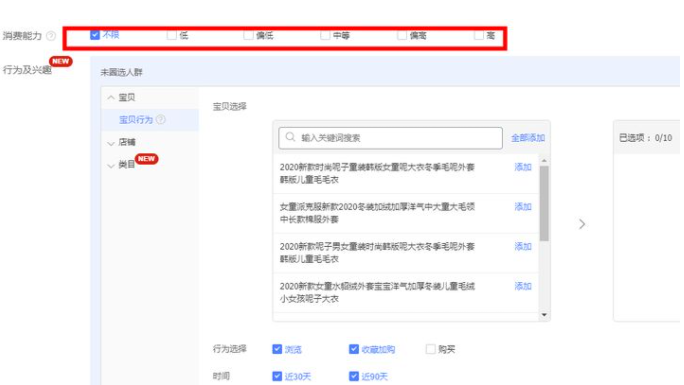Check the 中等 spending-power checkbox
The height and width of the screenshot is (385, 684).
[x=325, y=35]
